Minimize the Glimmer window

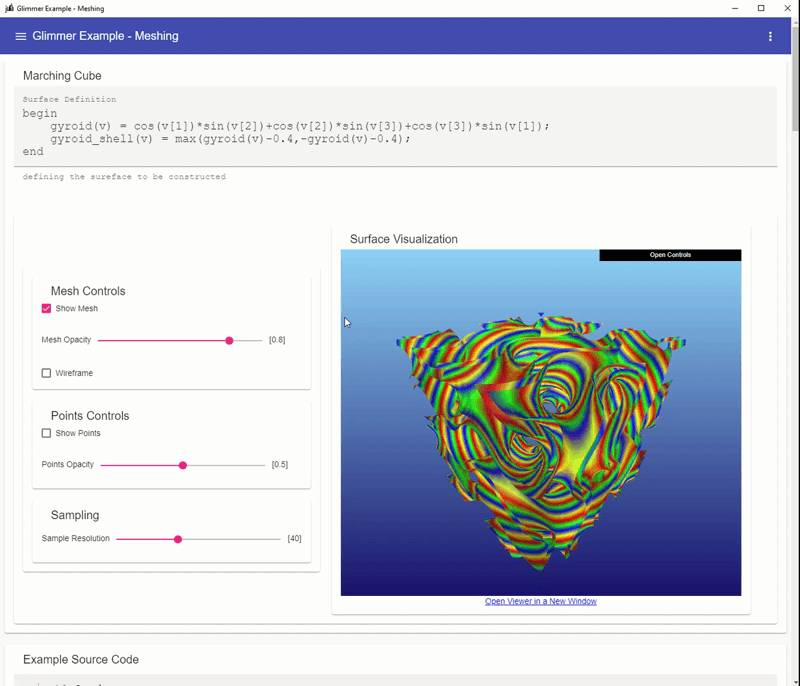point(735,8)
